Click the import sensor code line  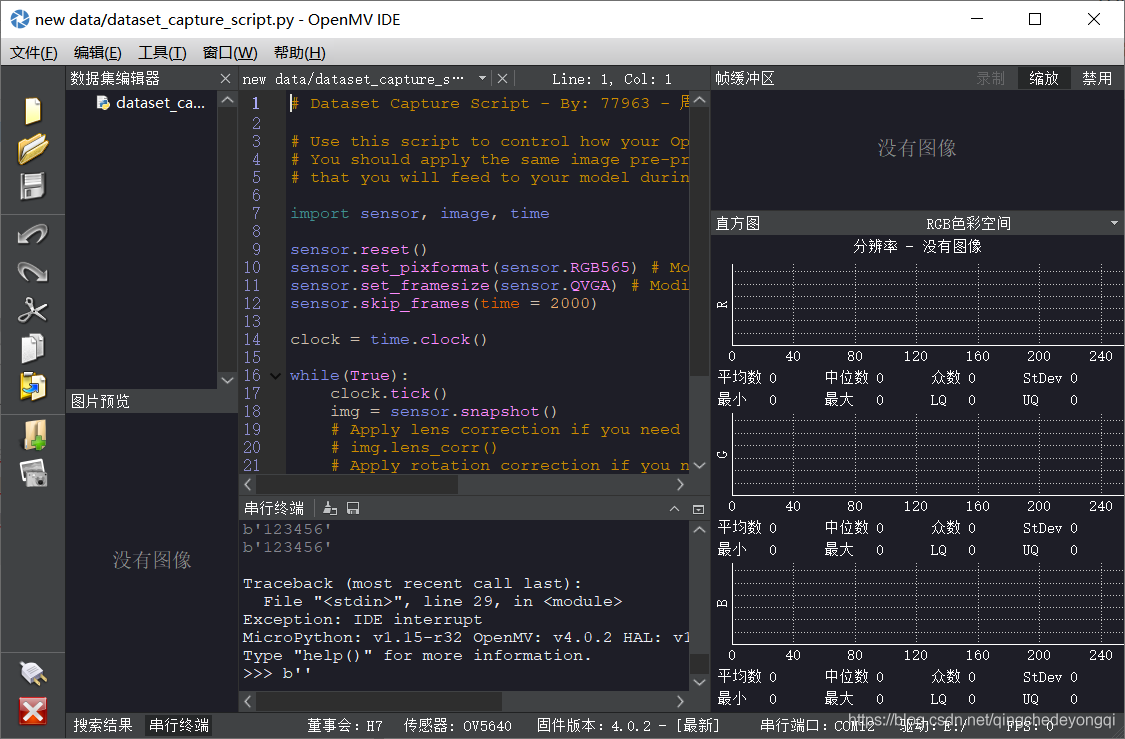[x=420, y=214]
